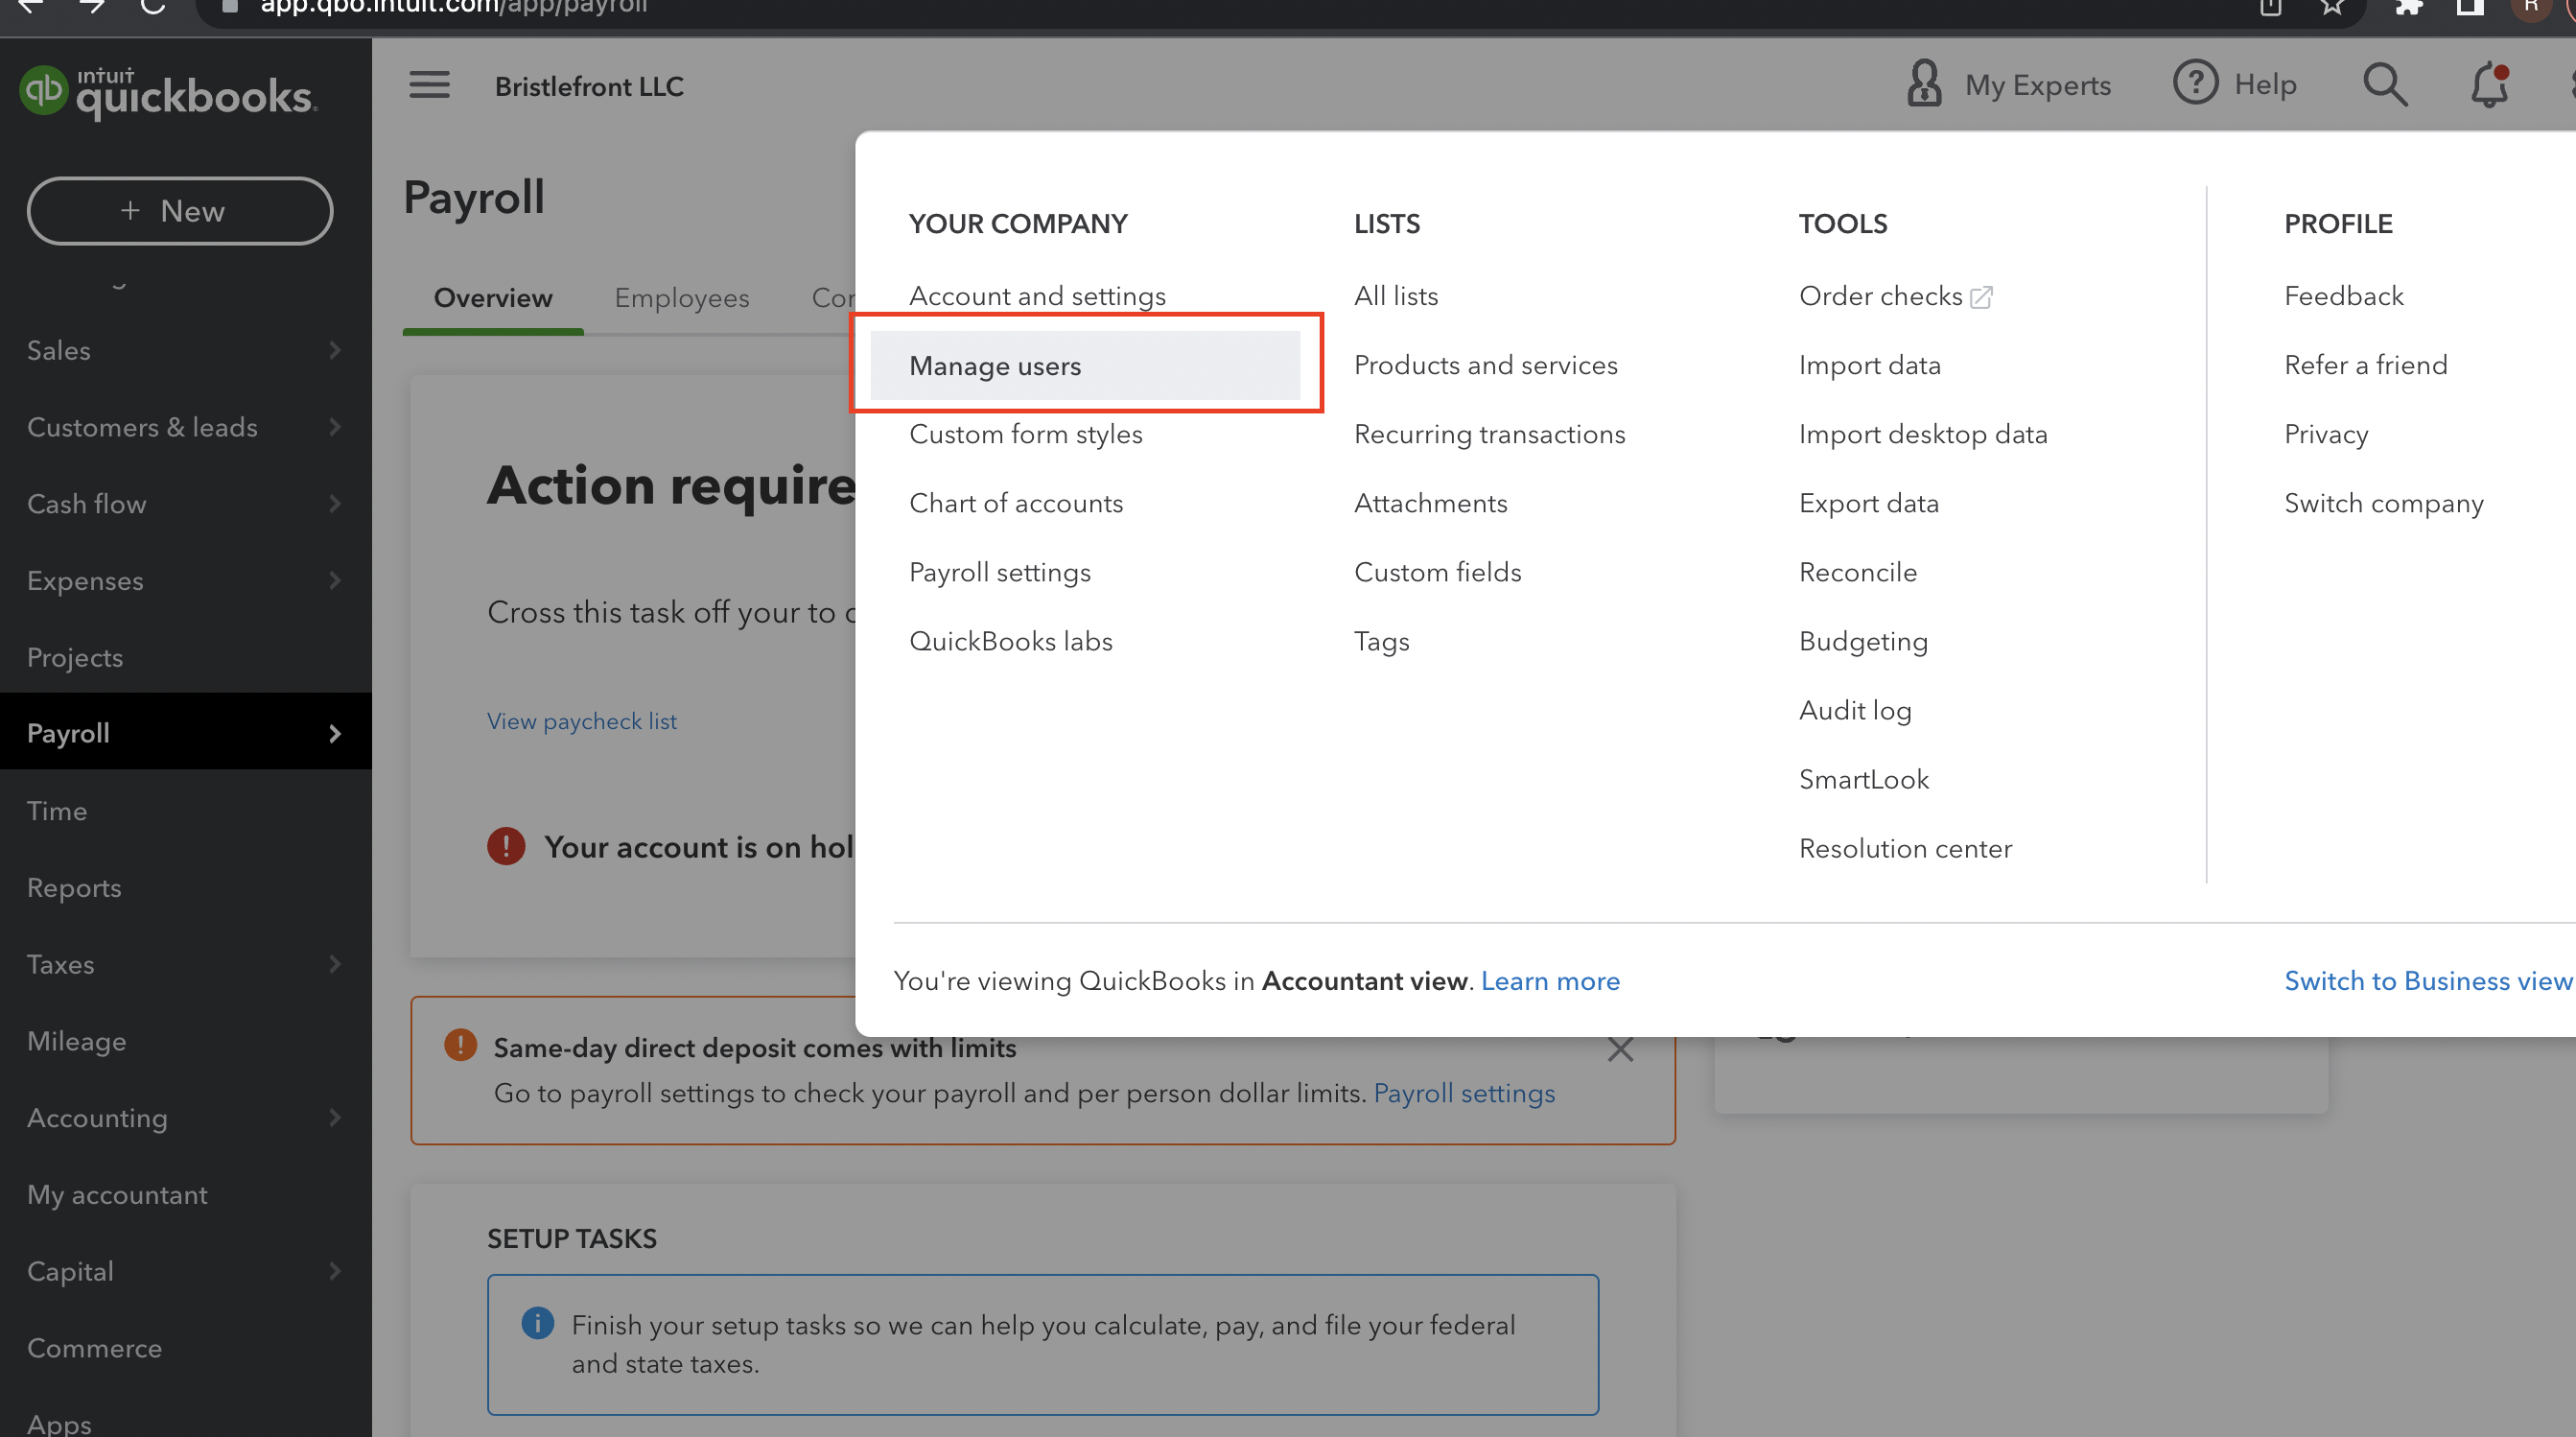Click the info icon in Setup Tasks
The image size is (2576, 1437).
(x=538, y=1324)
